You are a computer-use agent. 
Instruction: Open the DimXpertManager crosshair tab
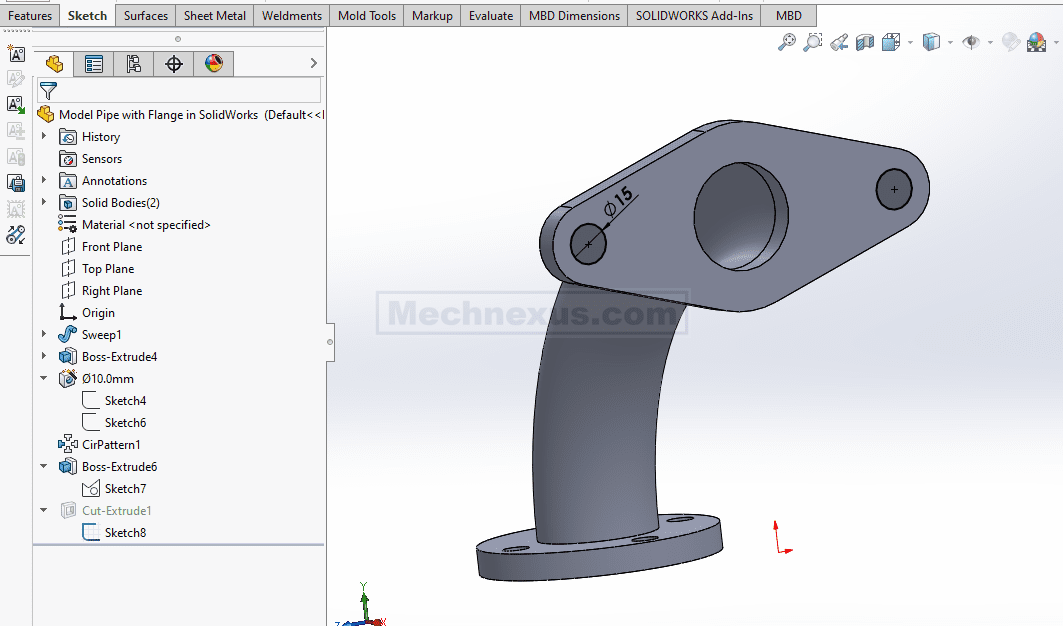pyautogui.click(x=174, y=64)
